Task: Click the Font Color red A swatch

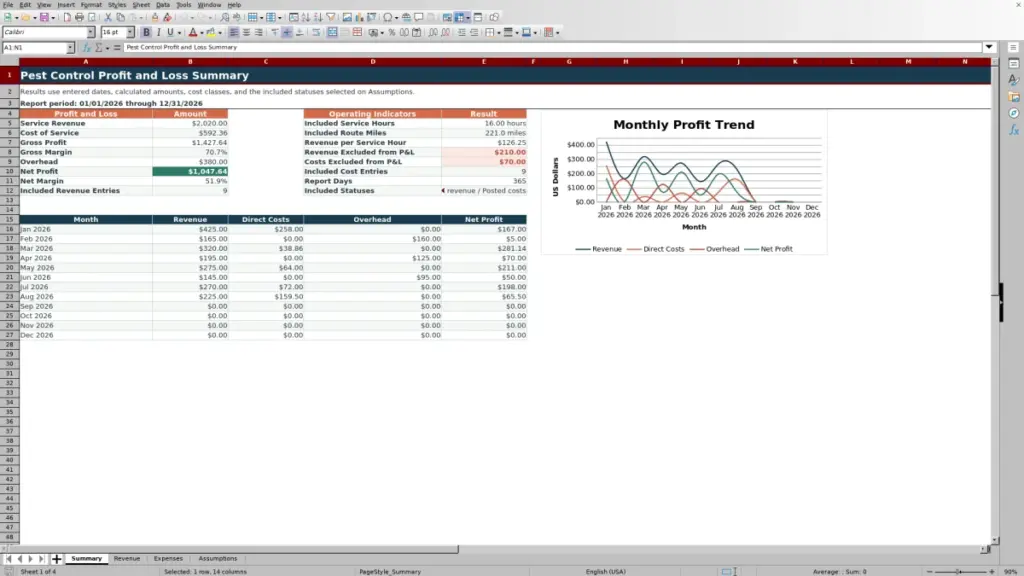Action: coord(193,33)
